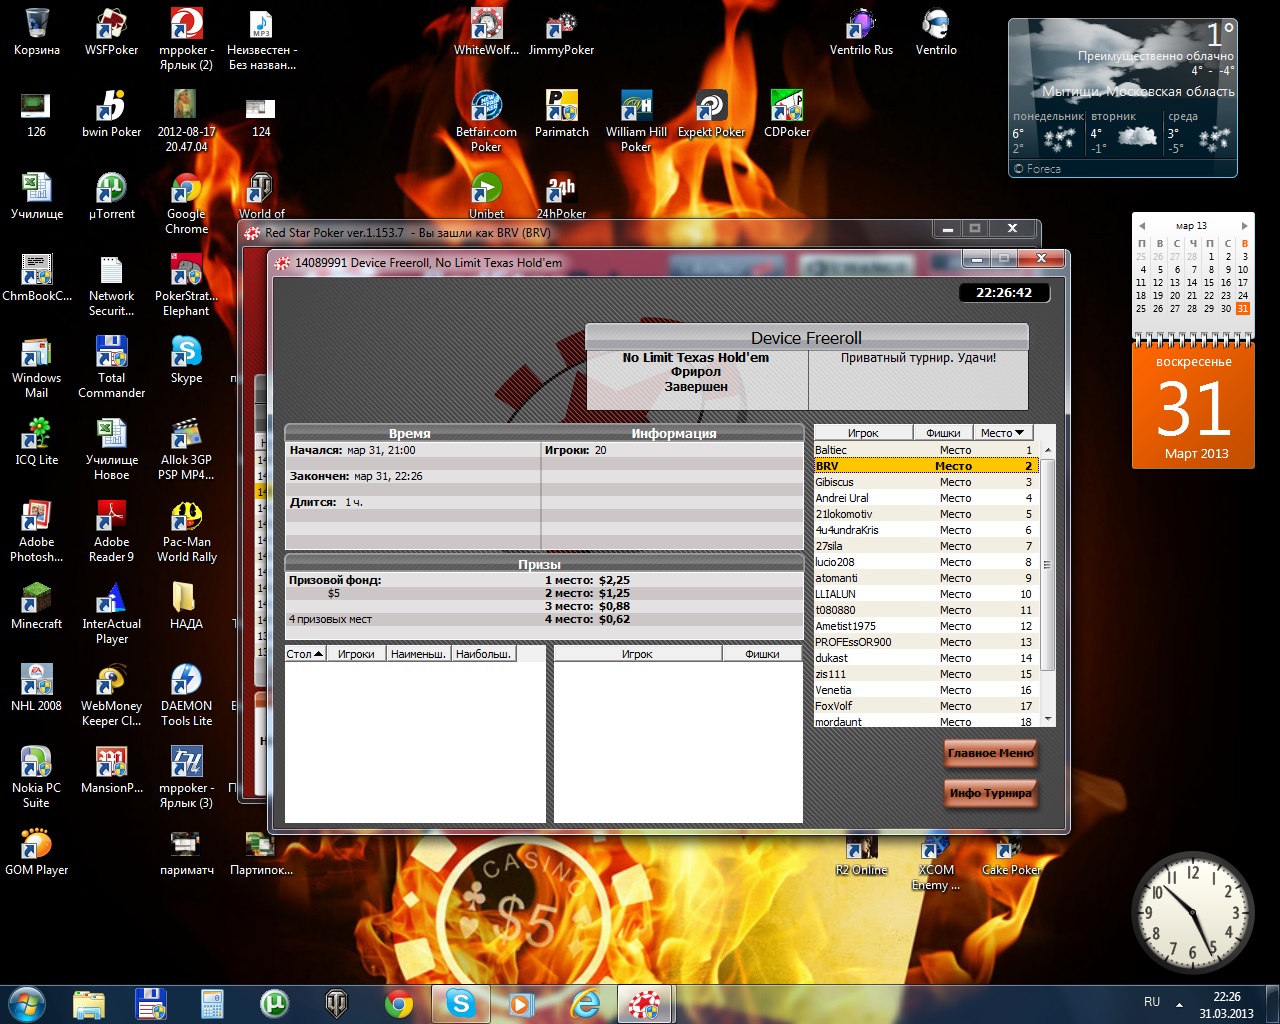
Task: Open Windows Media Player from taskbar
Action: click(x=522, y=1003)
